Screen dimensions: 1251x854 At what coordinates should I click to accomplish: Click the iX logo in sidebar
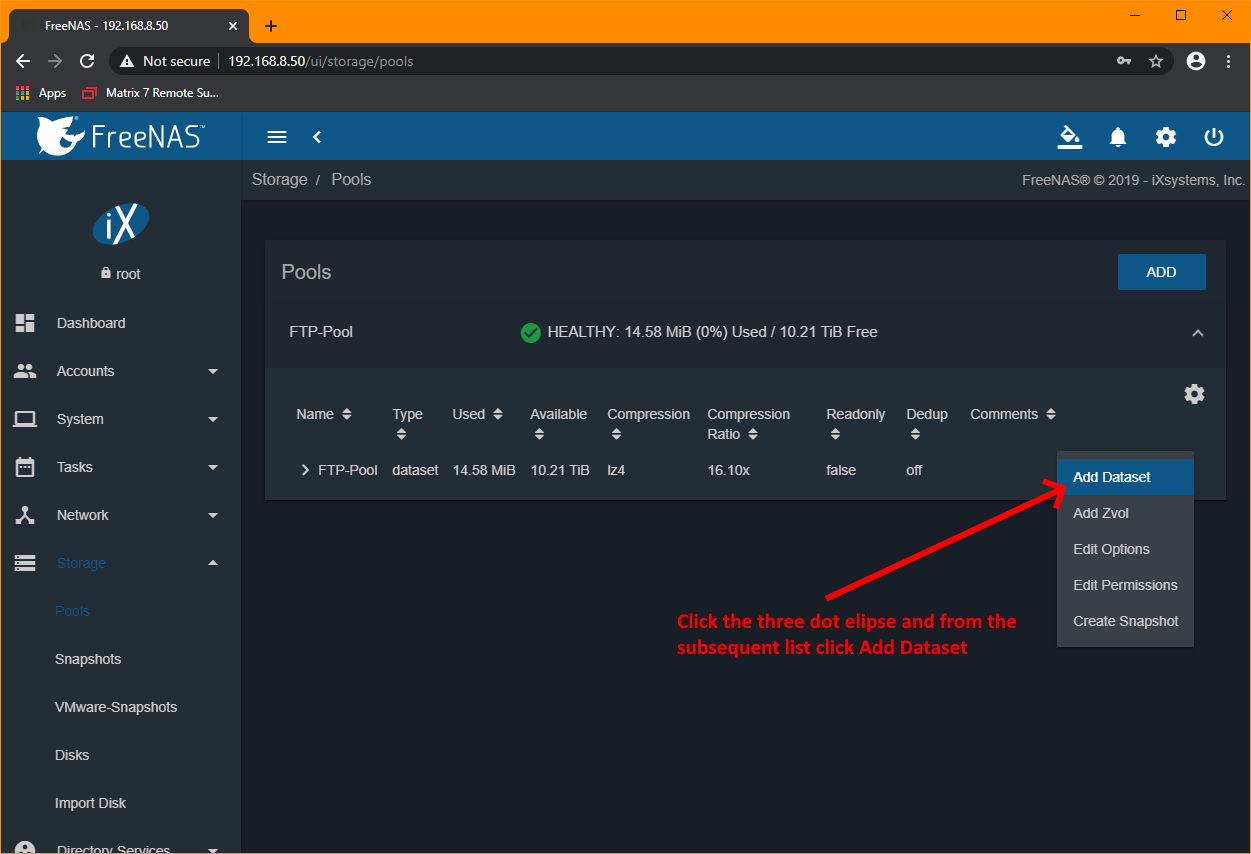121,225
